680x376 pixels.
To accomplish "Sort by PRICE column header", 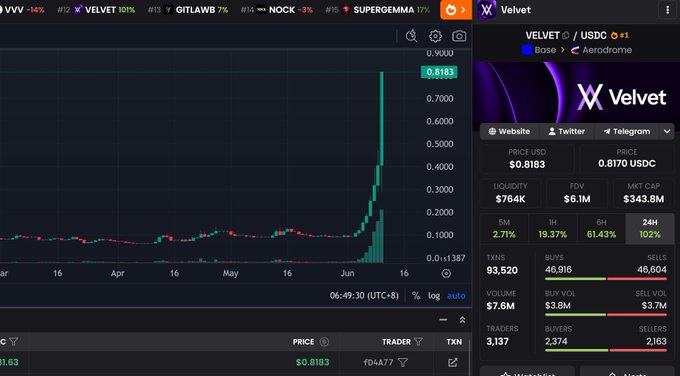I will 303,342.
